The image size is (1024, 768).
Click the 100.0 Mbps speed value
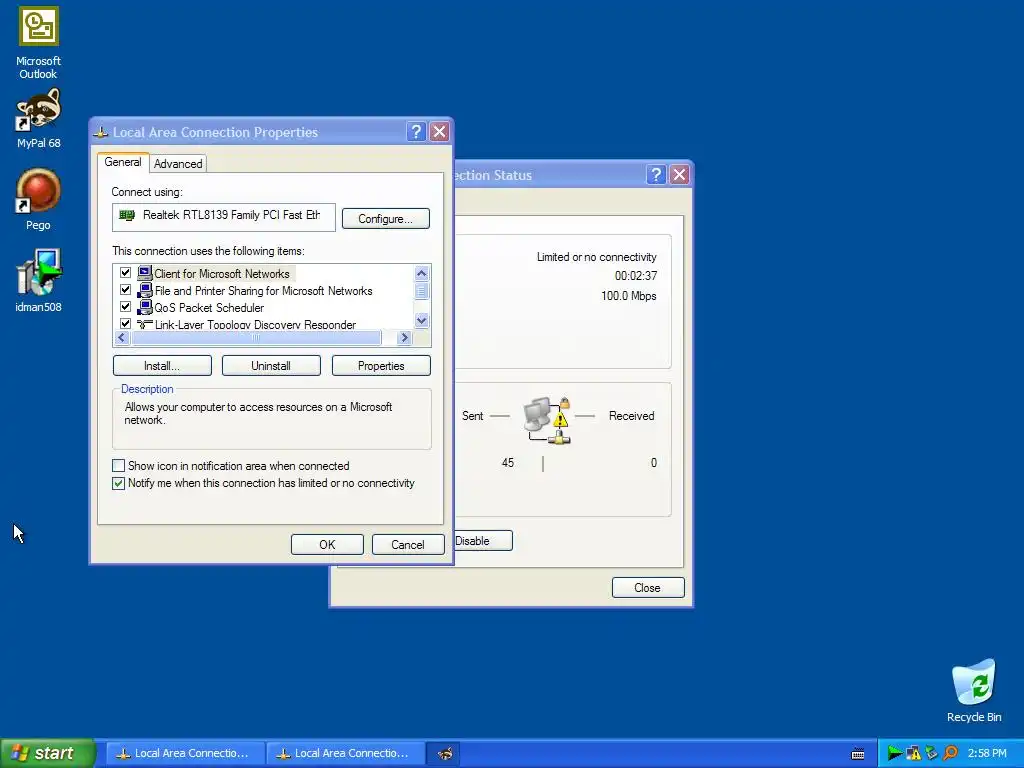tap(628, 296)
